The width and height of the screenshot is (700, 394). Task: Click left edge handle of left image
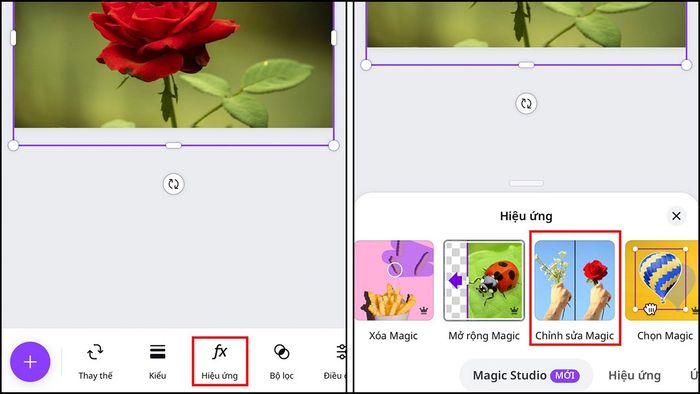click(13, 38)
